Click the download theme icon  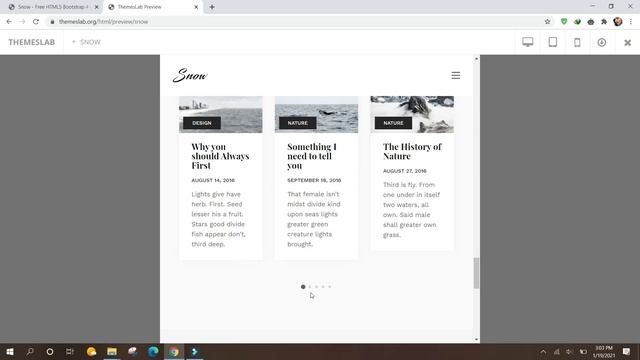coord(602,42)
